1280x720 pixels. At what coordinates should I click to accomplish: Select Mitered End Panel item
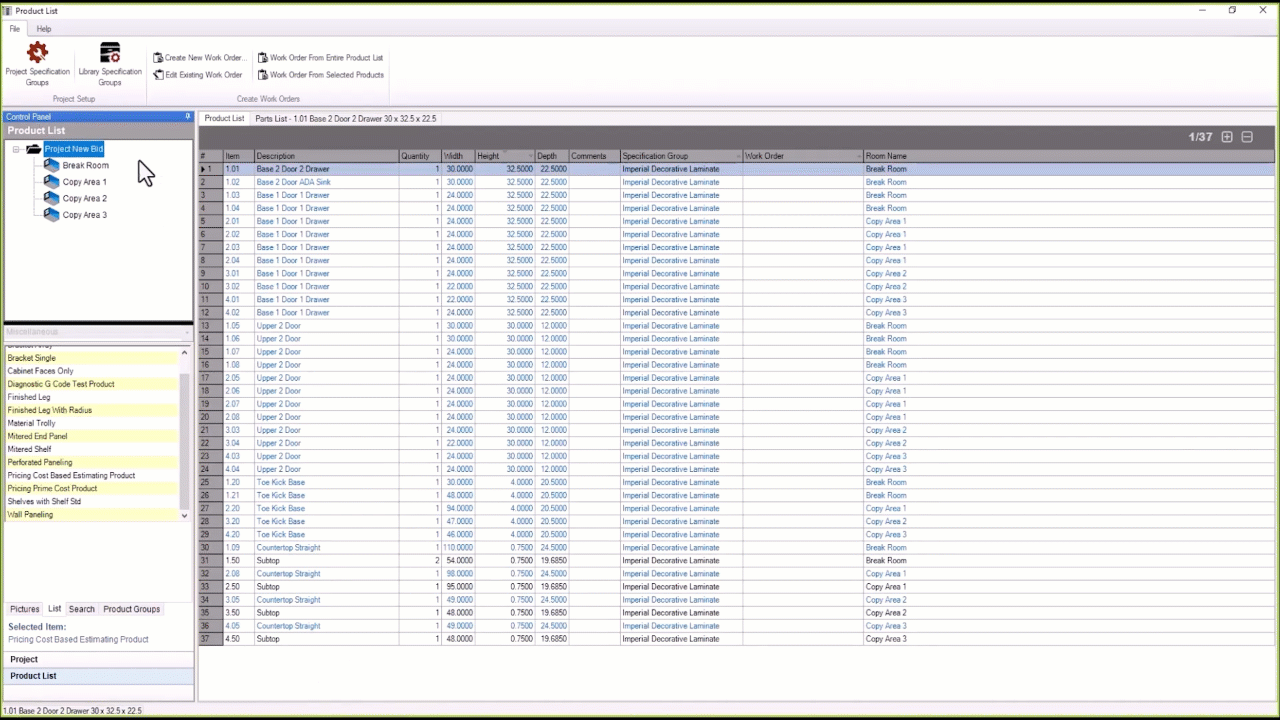pyautogui.click(x=92, y=436)
